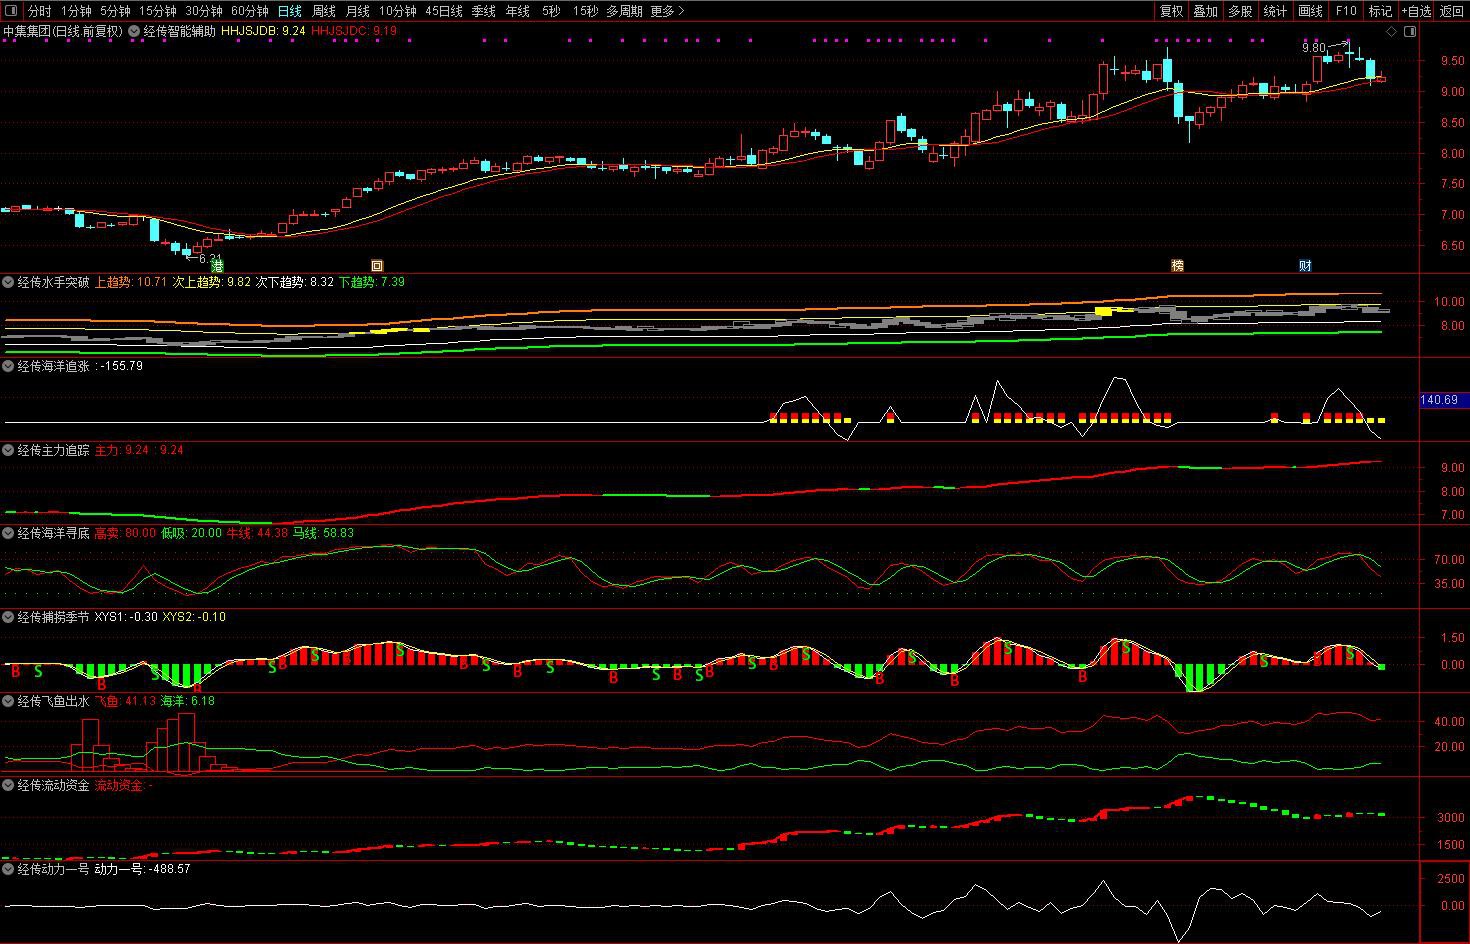1470x944 pixels.
Task: Click the 叠加 overlay button
Action: click(x=1206, y=11)
